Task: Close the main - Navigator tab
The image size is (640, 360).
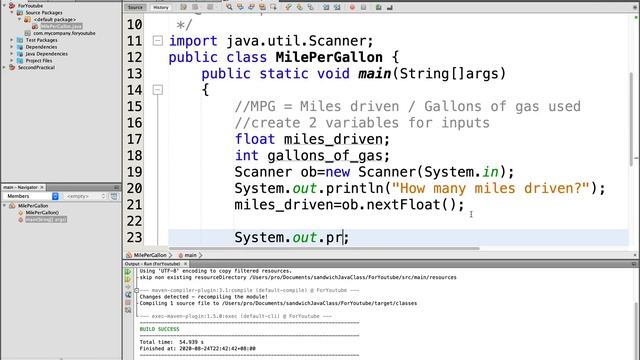Action: pos(42,187)
